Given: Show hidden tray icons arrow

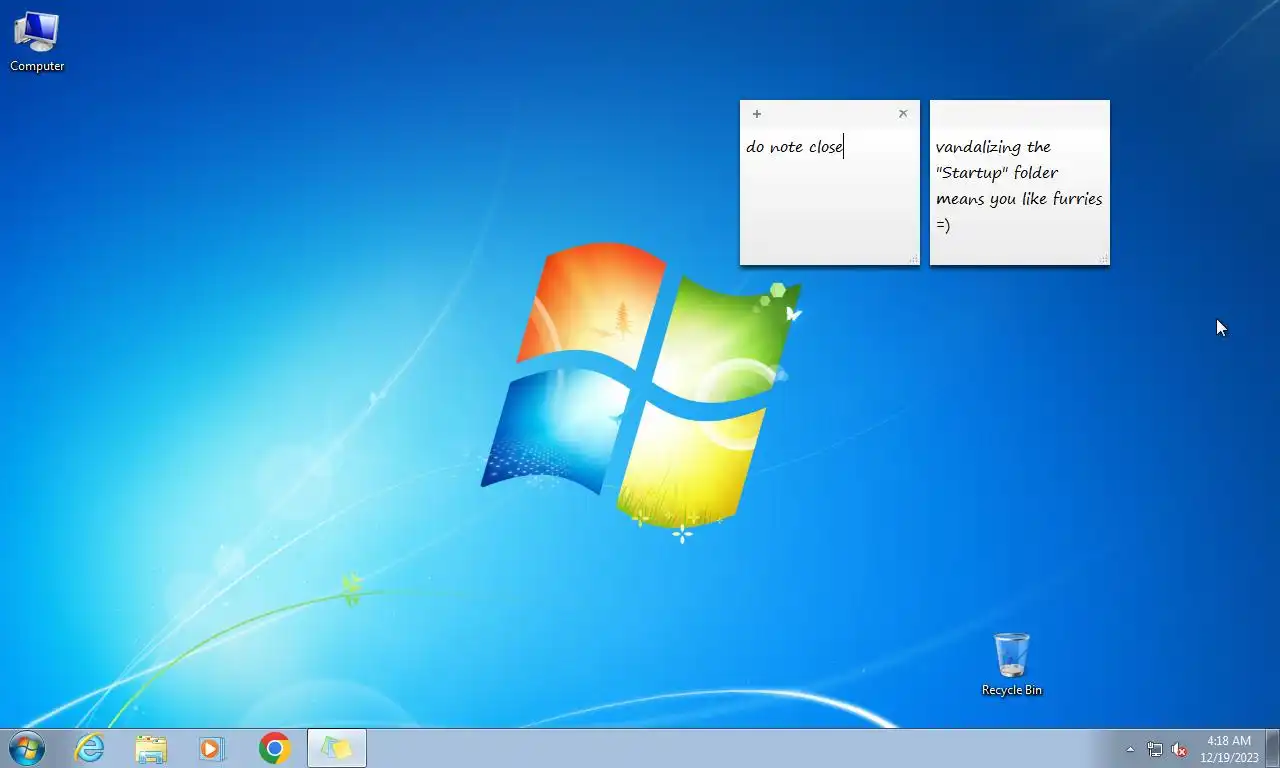Looking at the screenshot, I should click(x=1131, y=749).
